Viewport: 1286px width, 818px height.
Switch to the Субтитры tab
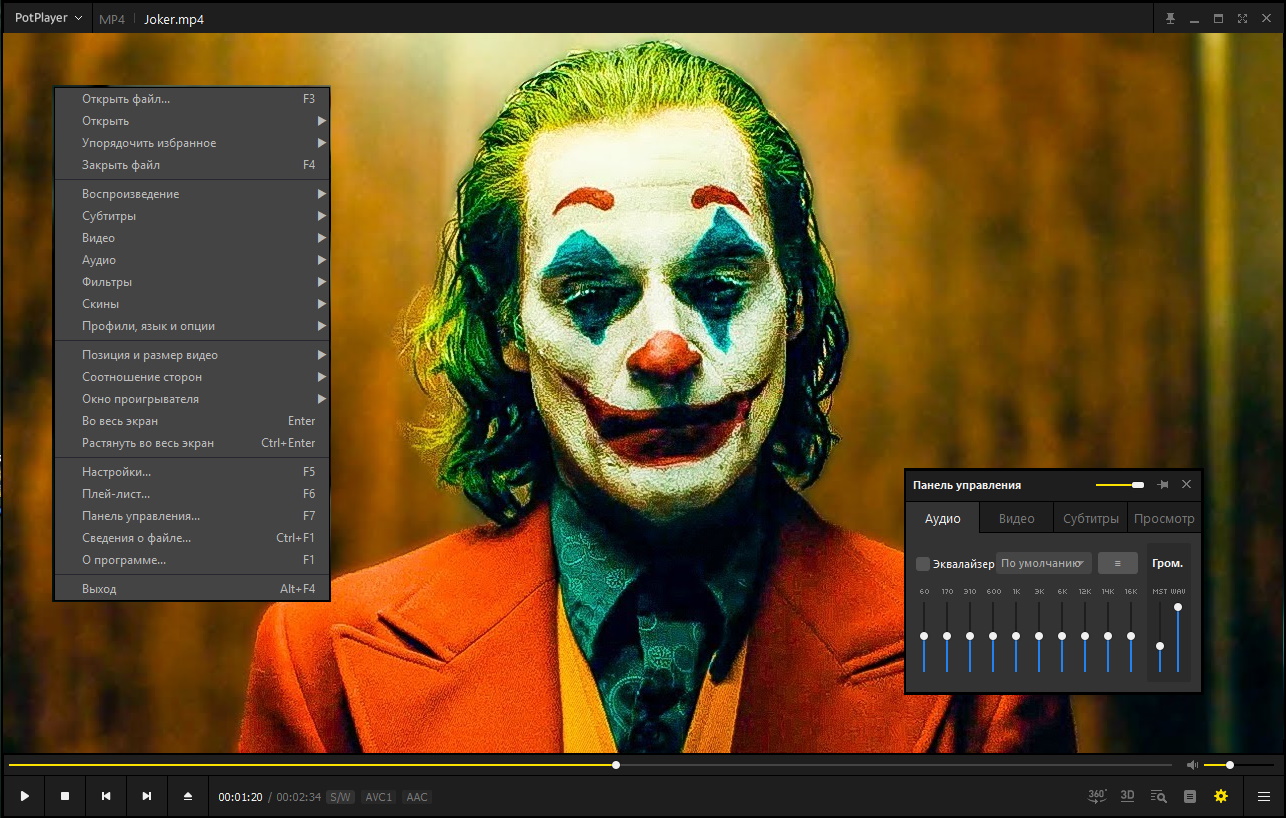click(1090, 519)
